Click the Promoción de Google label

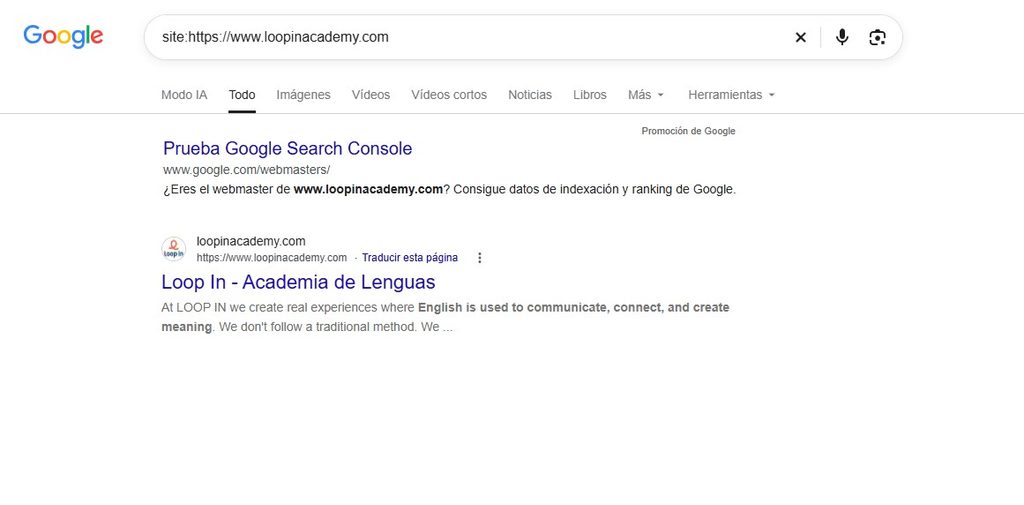tap(688, 131)
